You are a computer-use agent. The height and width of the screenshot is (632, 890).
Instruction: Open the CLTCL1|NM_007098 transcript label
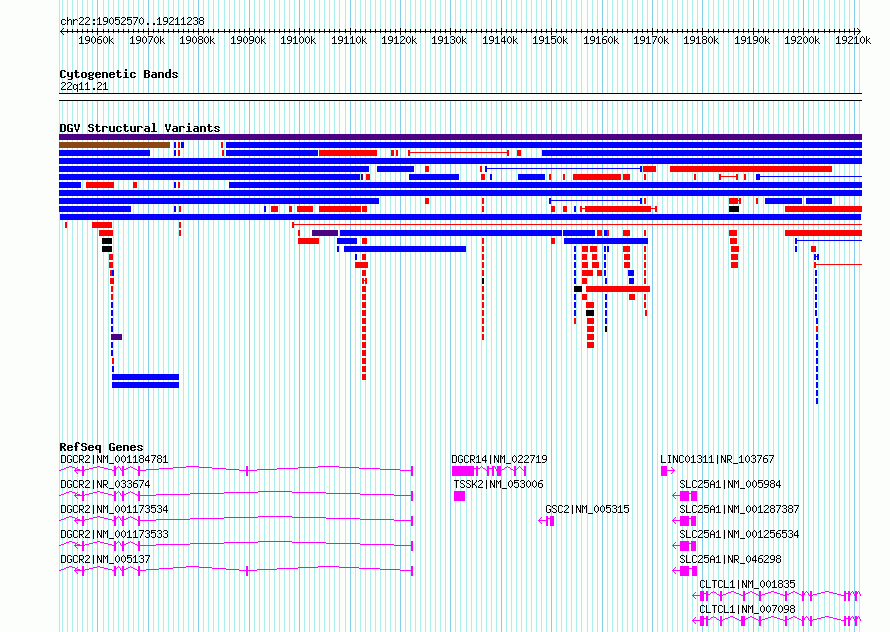coord(747,609)
